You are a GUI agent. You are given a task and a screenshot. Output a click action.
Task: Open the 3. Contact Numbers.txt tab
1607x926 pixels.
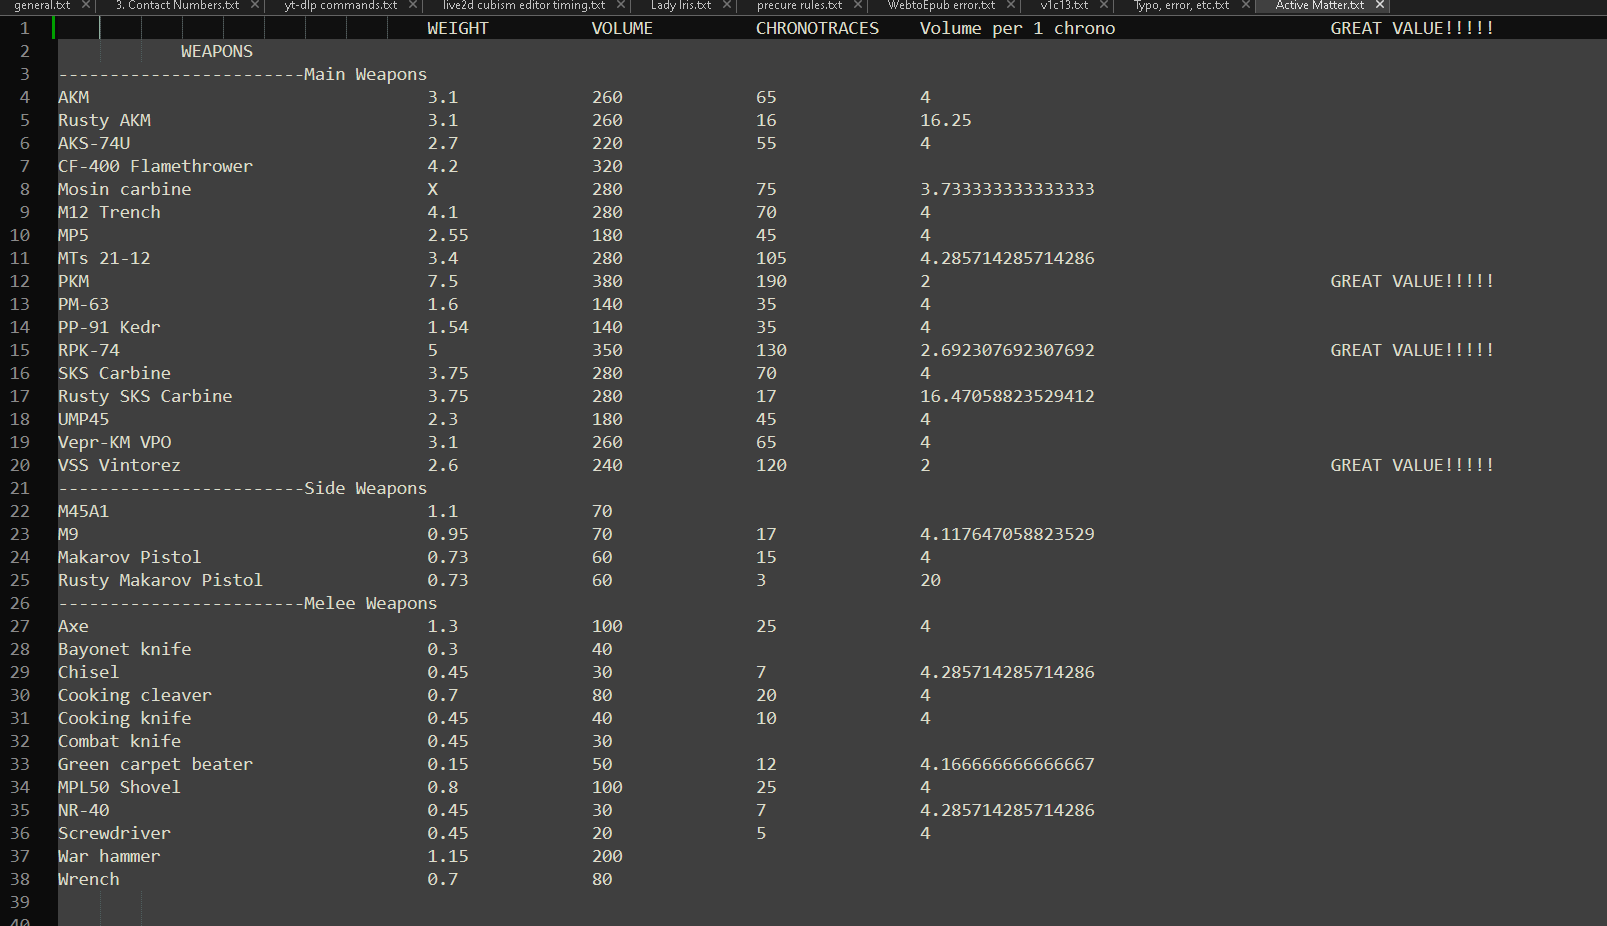(x=177, y=5)
